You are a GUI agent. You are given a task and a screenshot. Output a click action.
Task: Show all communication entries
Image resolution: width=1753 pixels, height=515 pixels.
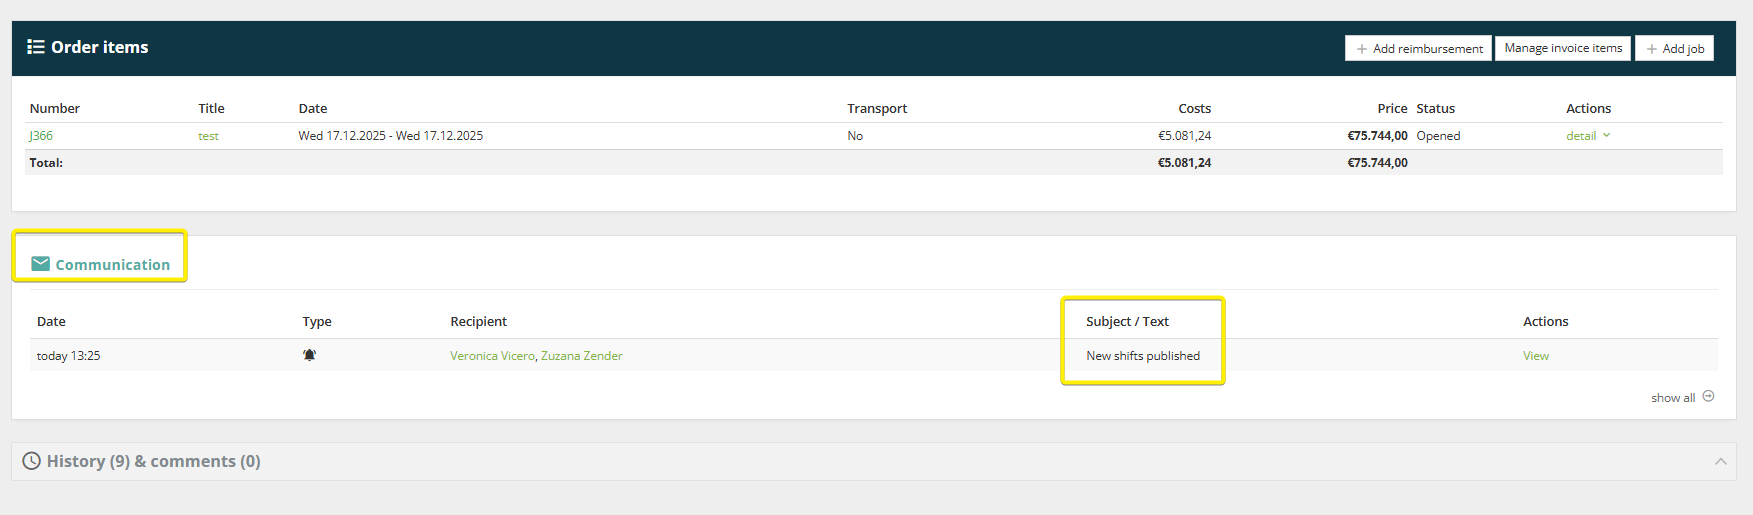pyautogui.click(x=1673, y=398)
